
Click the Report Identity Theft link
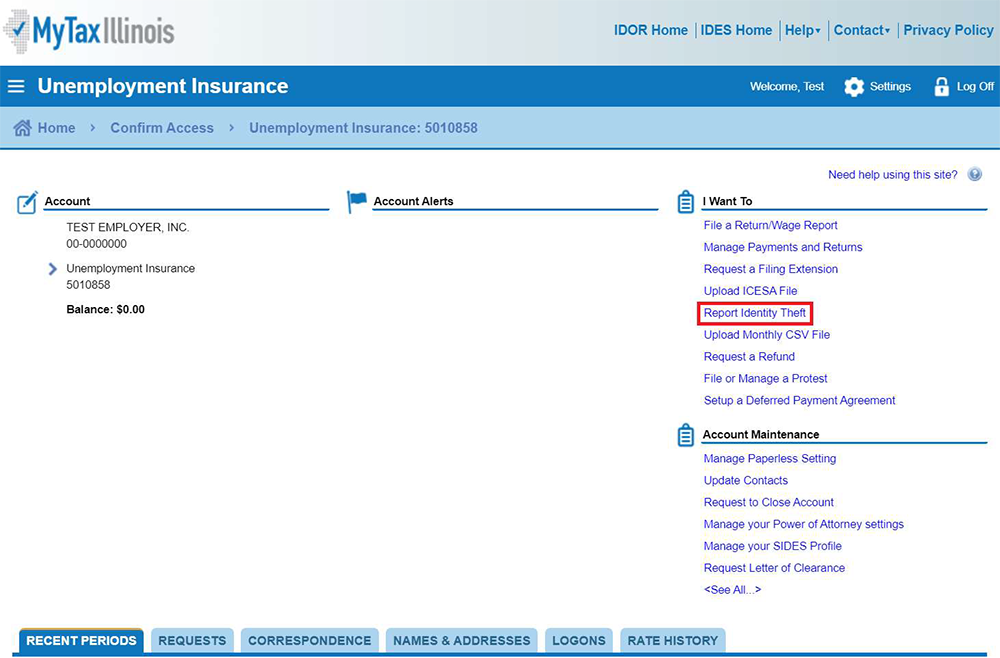[x=754, y=313]
